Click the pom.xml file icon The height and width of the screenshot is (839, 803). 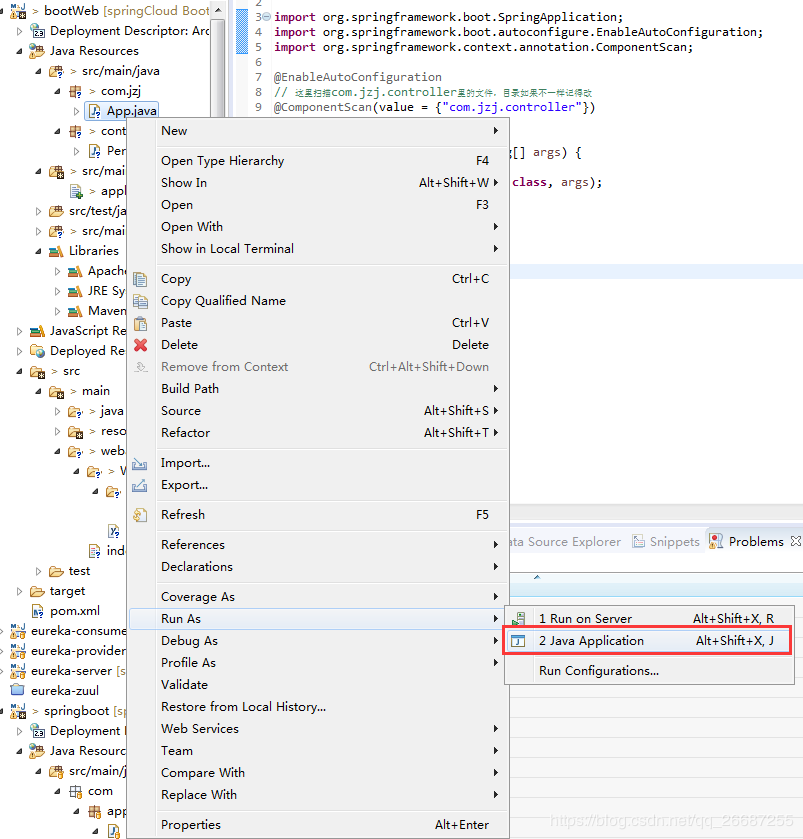[x=37, y=611]
